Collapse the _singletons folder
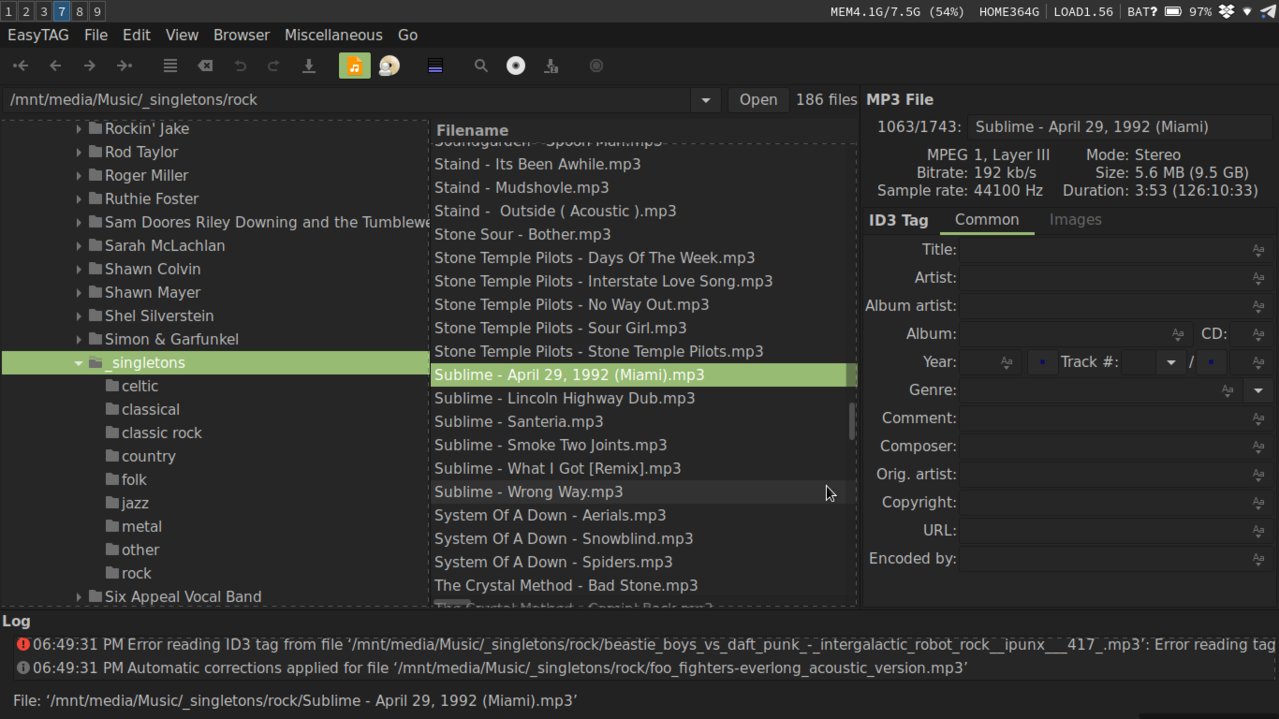This screenshot has width=1279, height=719. (79, 363)
